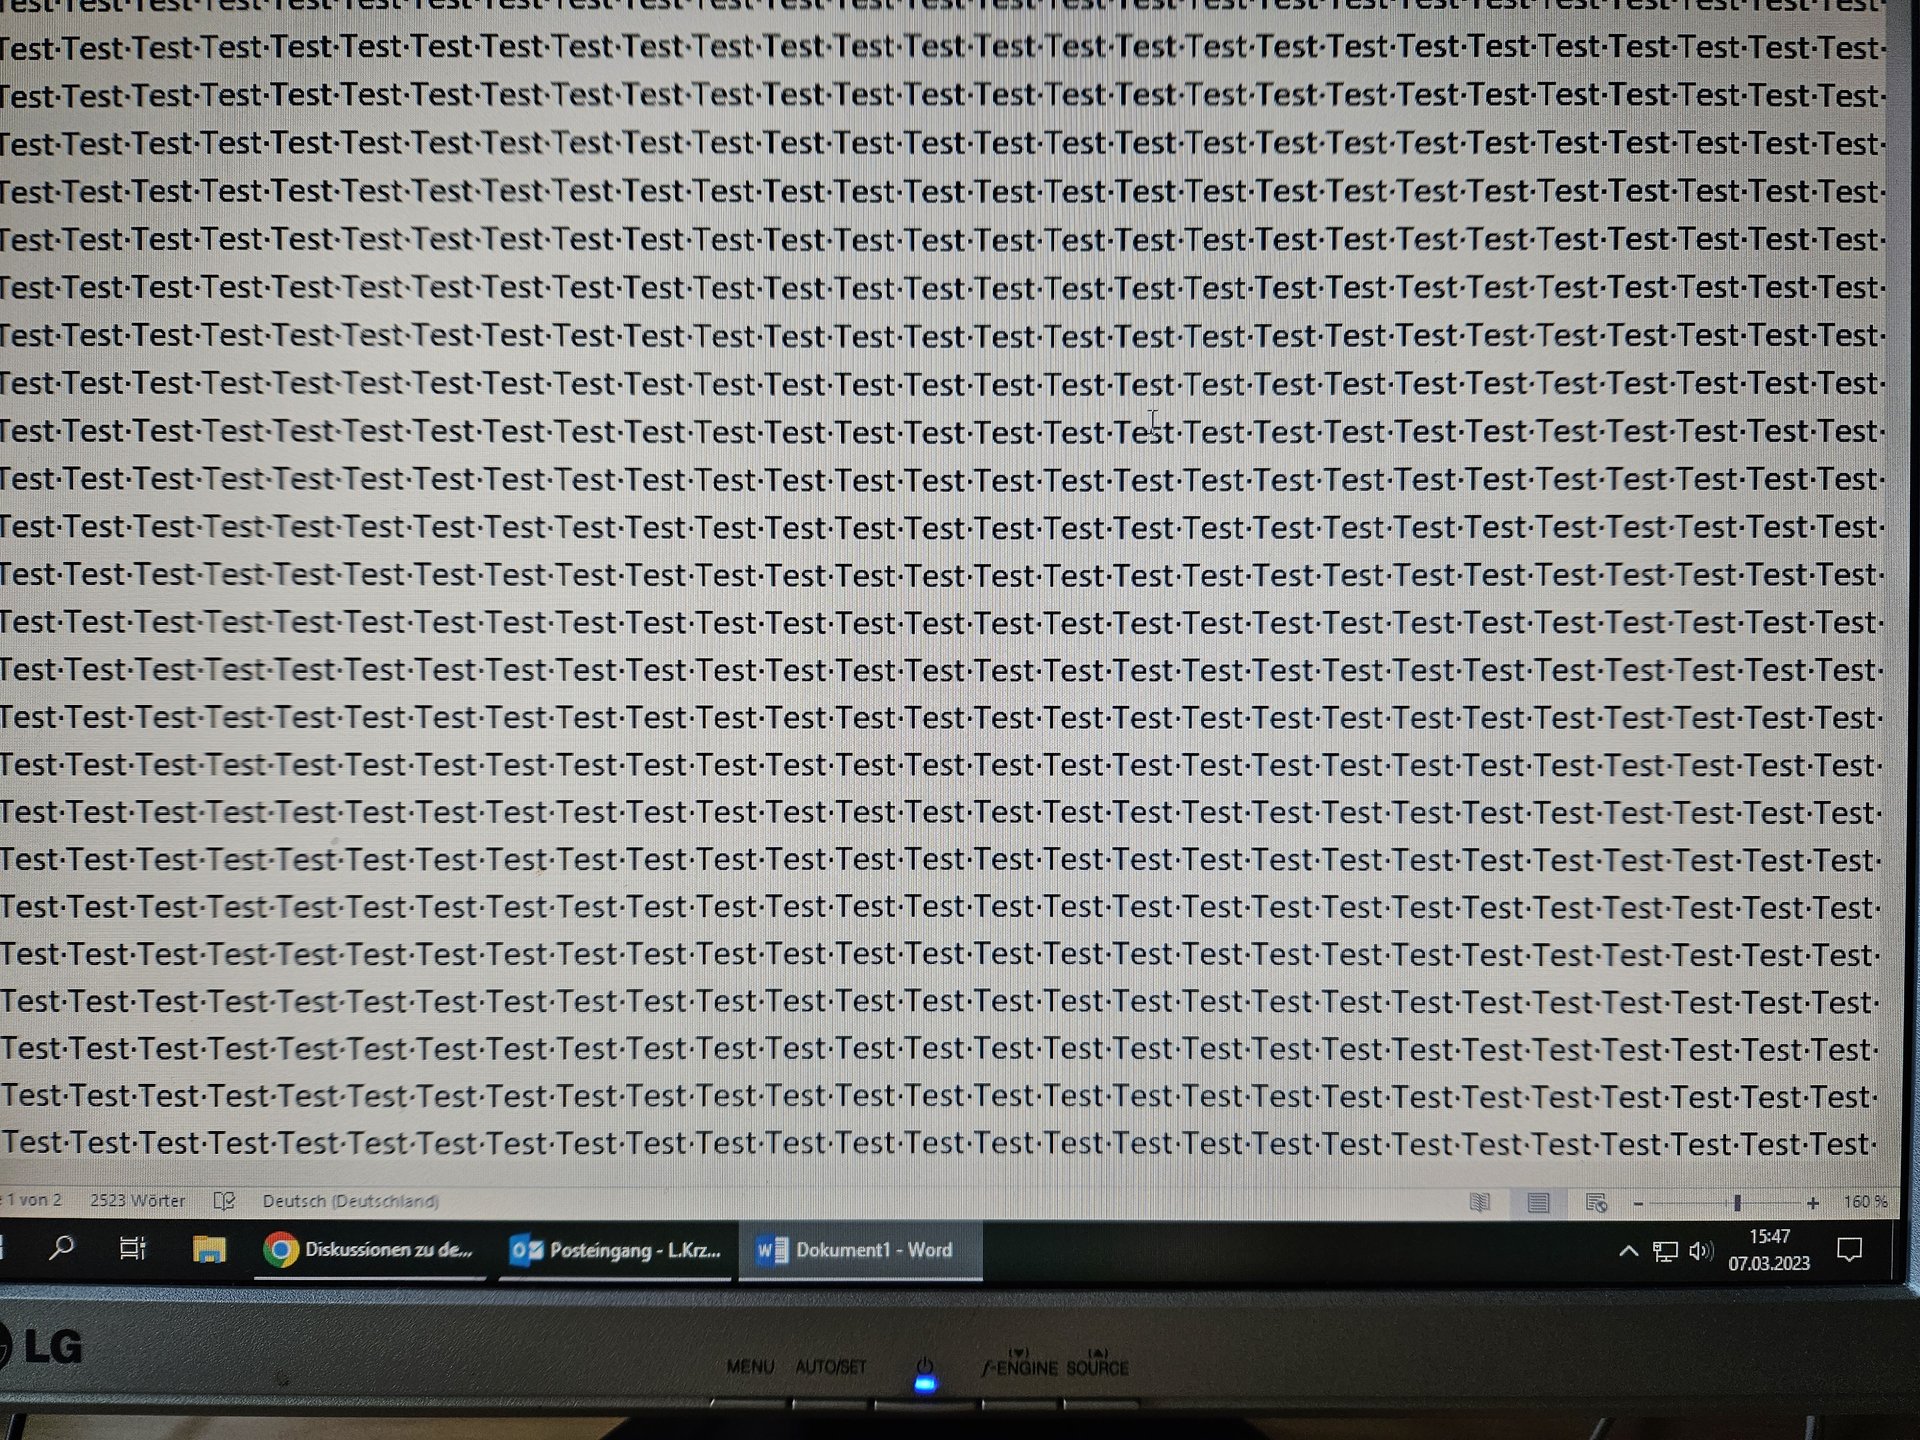Click the spelling check icon in status bar
The image size is (1920, 1440).
pyautogui.click(x=224, y=1201)
